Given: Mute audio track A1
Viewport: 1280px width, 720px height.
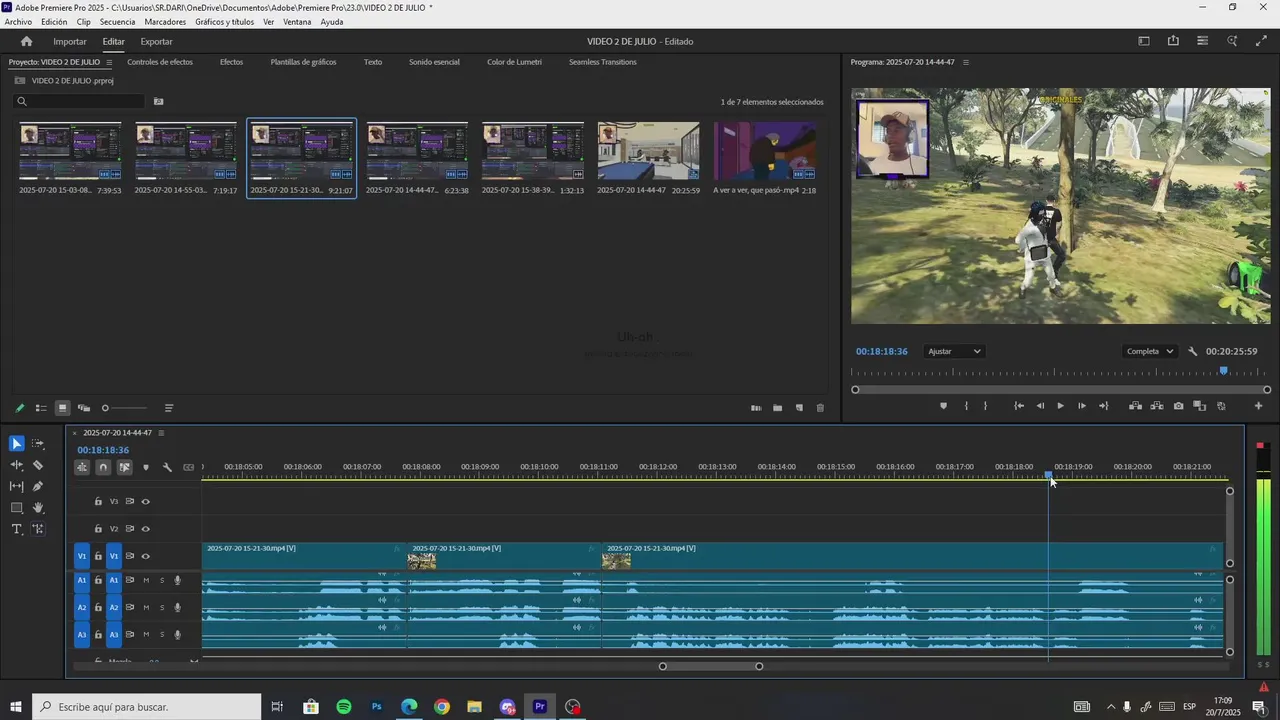Looking at the screenshot, I should click(146, 580).
